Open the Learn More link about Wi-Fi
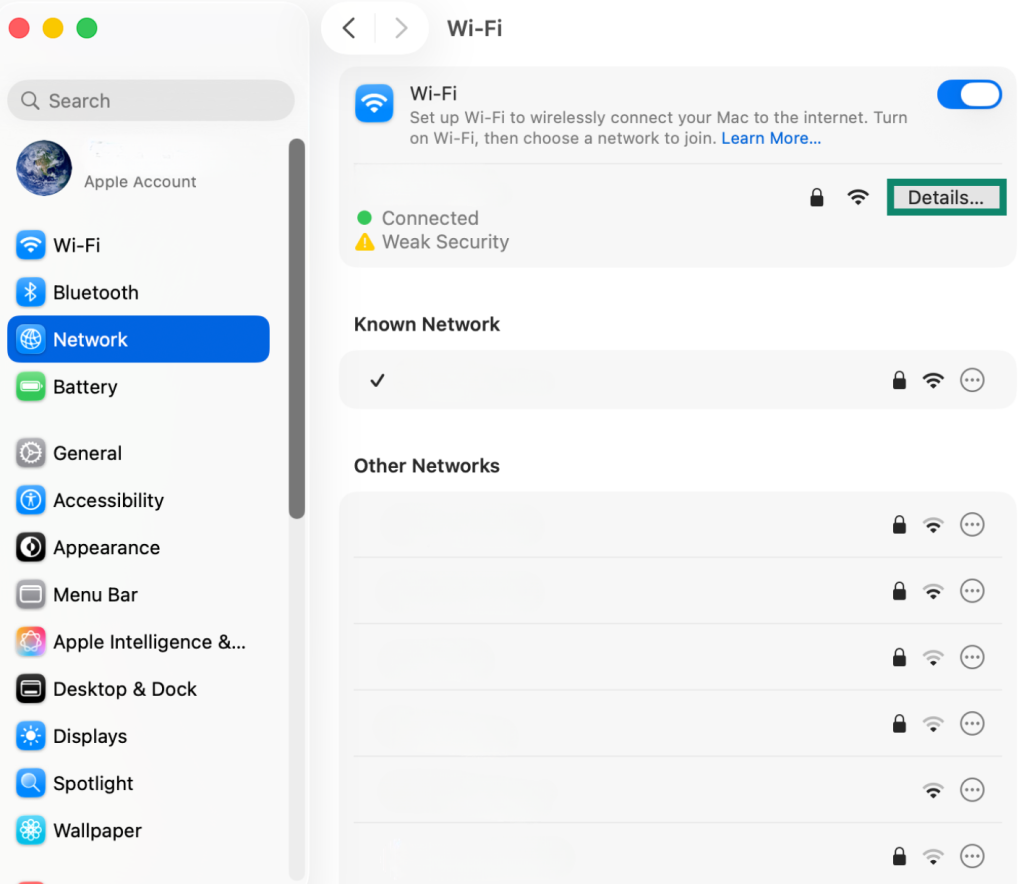 (x=771, y=138)
